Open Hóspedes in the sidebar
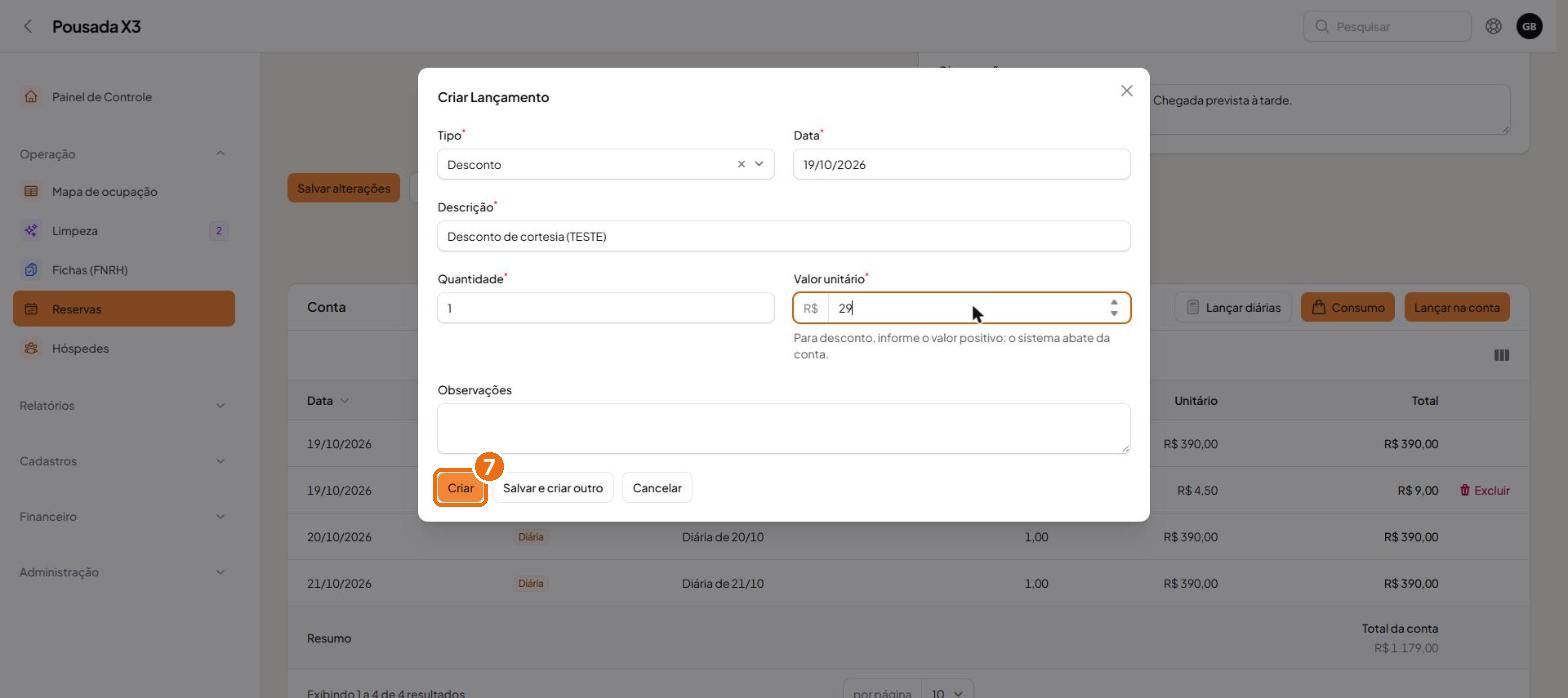Screen dimensions: 1568x698 click(124, 348)
